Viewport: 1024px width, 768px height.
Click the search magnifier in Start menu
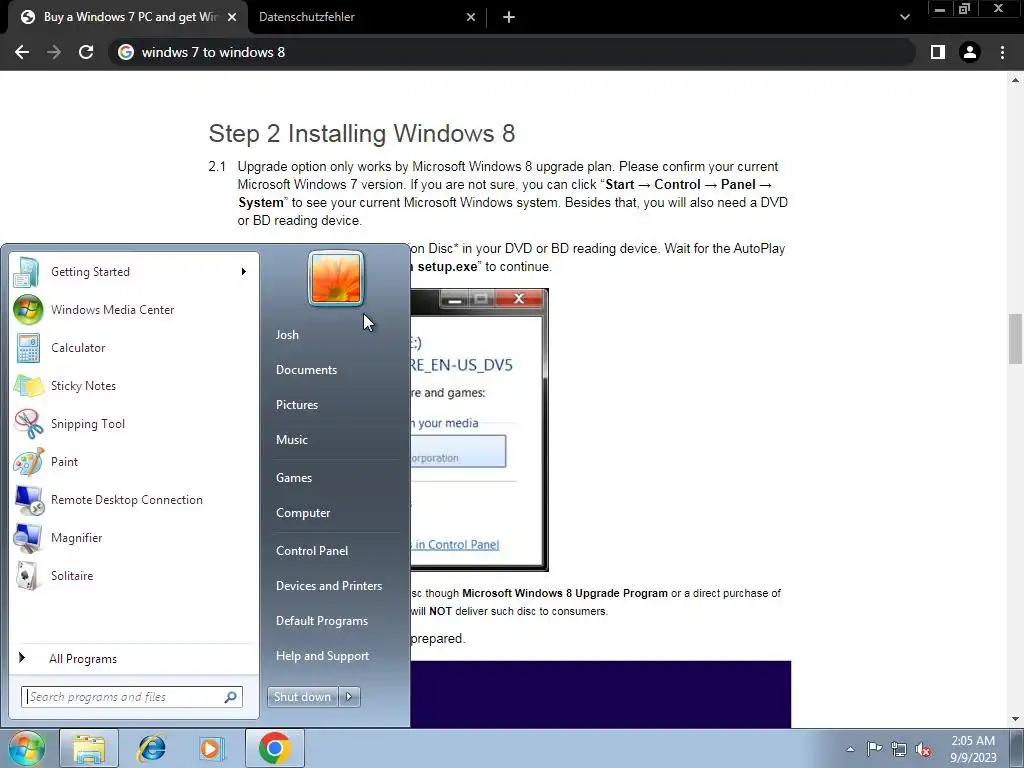click(x=231, y=697)
